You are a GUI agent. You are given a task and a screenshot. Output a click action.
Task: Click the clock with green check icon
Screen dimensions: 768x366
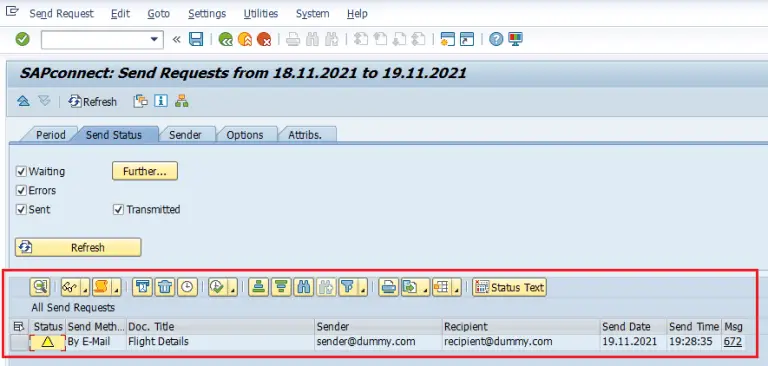217,287
